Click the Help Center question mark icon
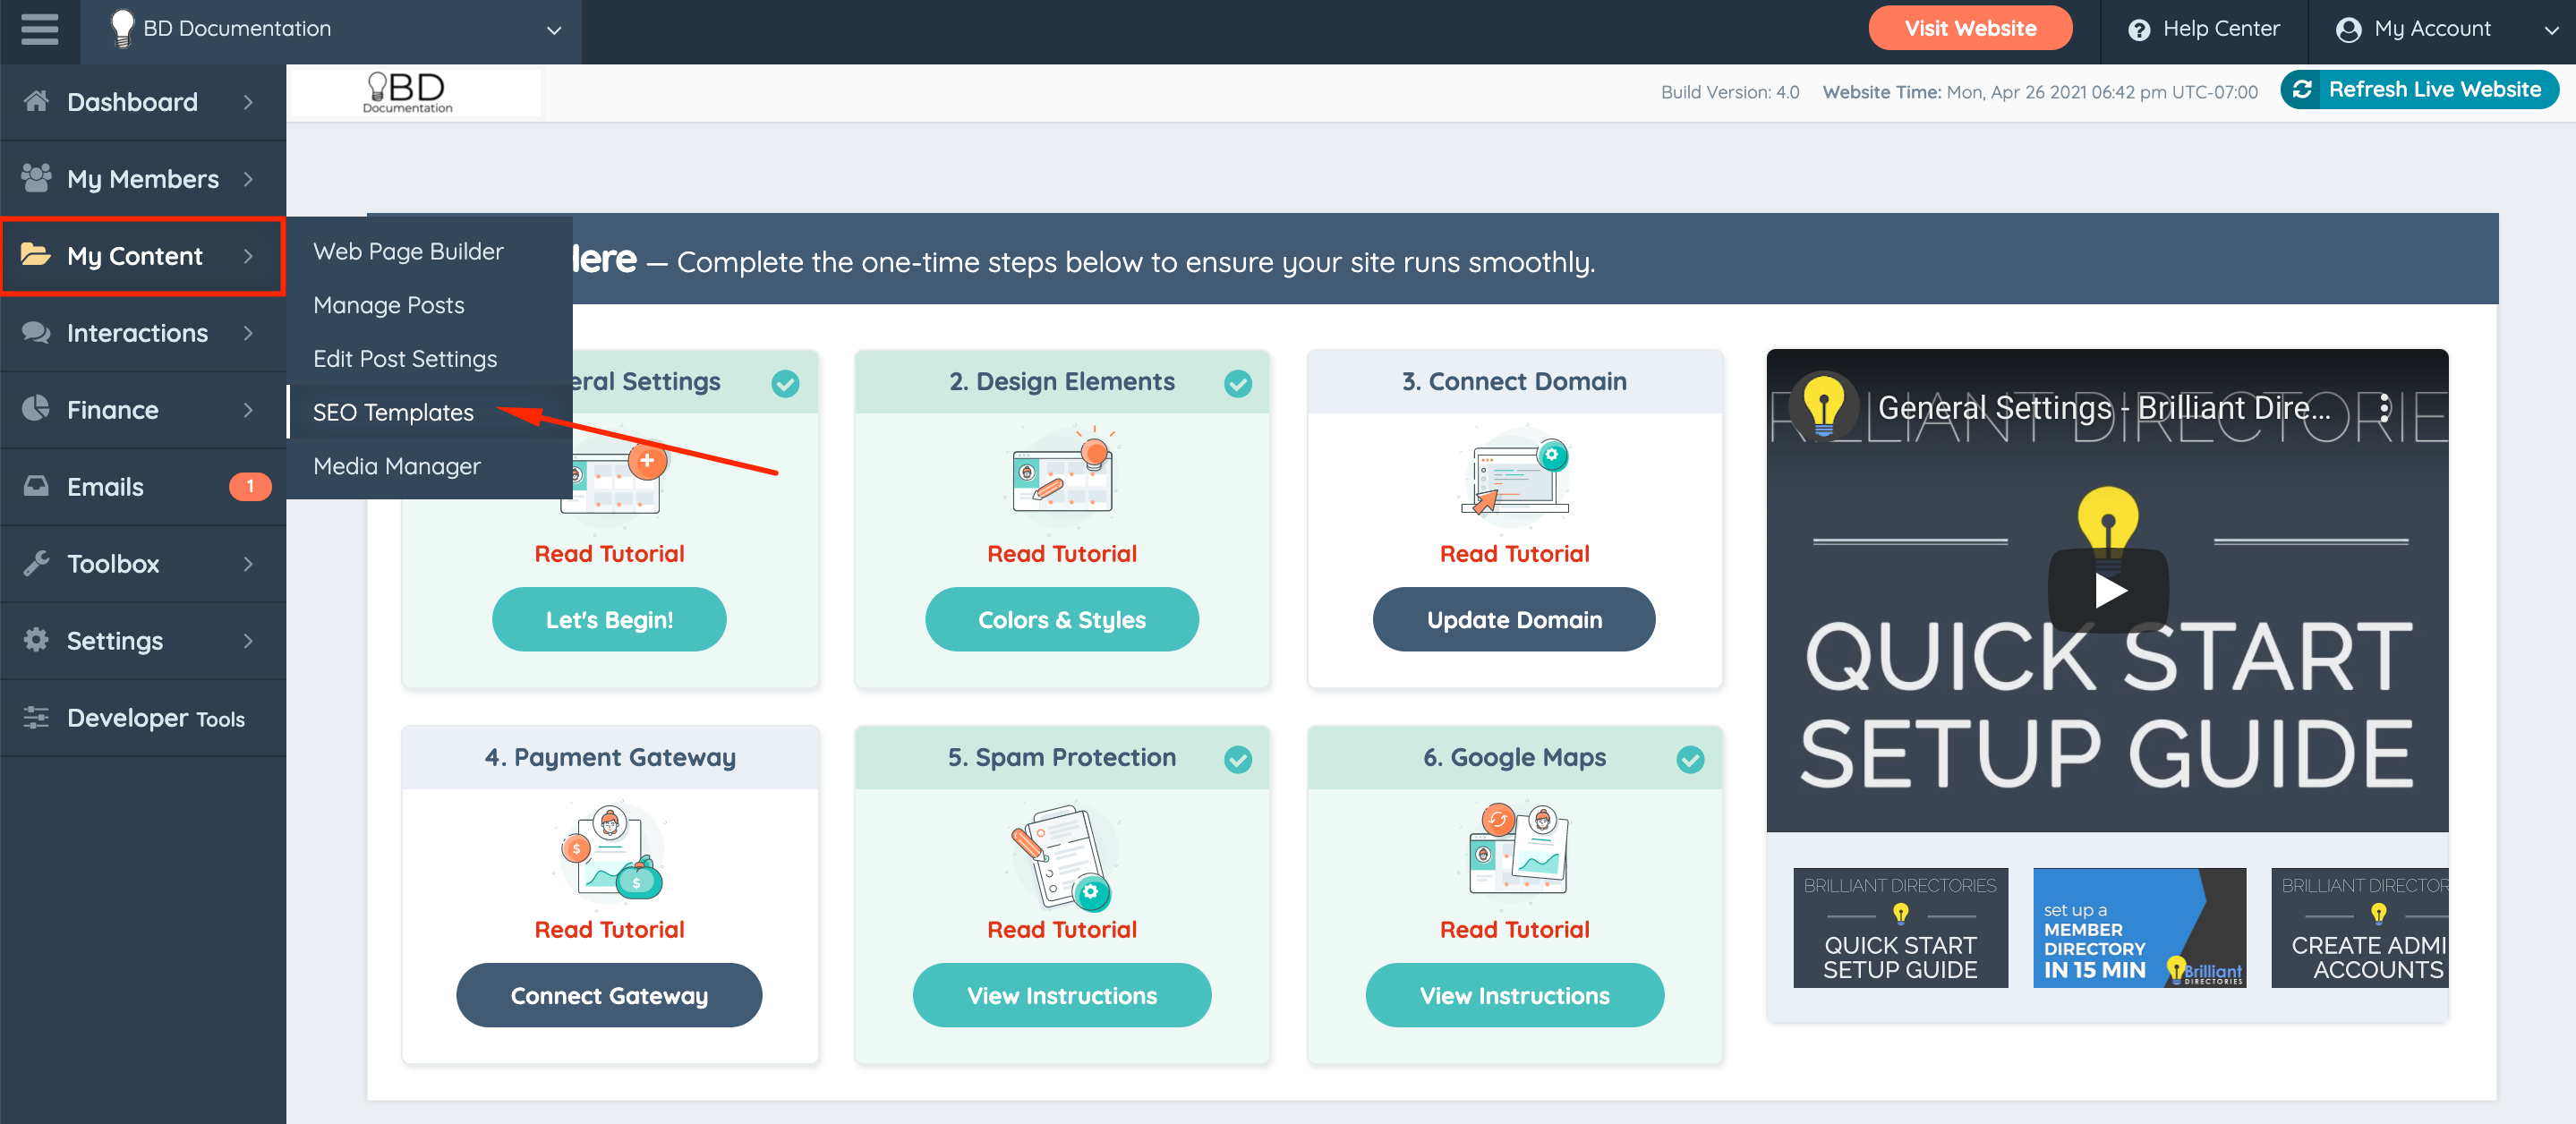This screenshot has height=1124, width=2576. [x=2138, y=30]
